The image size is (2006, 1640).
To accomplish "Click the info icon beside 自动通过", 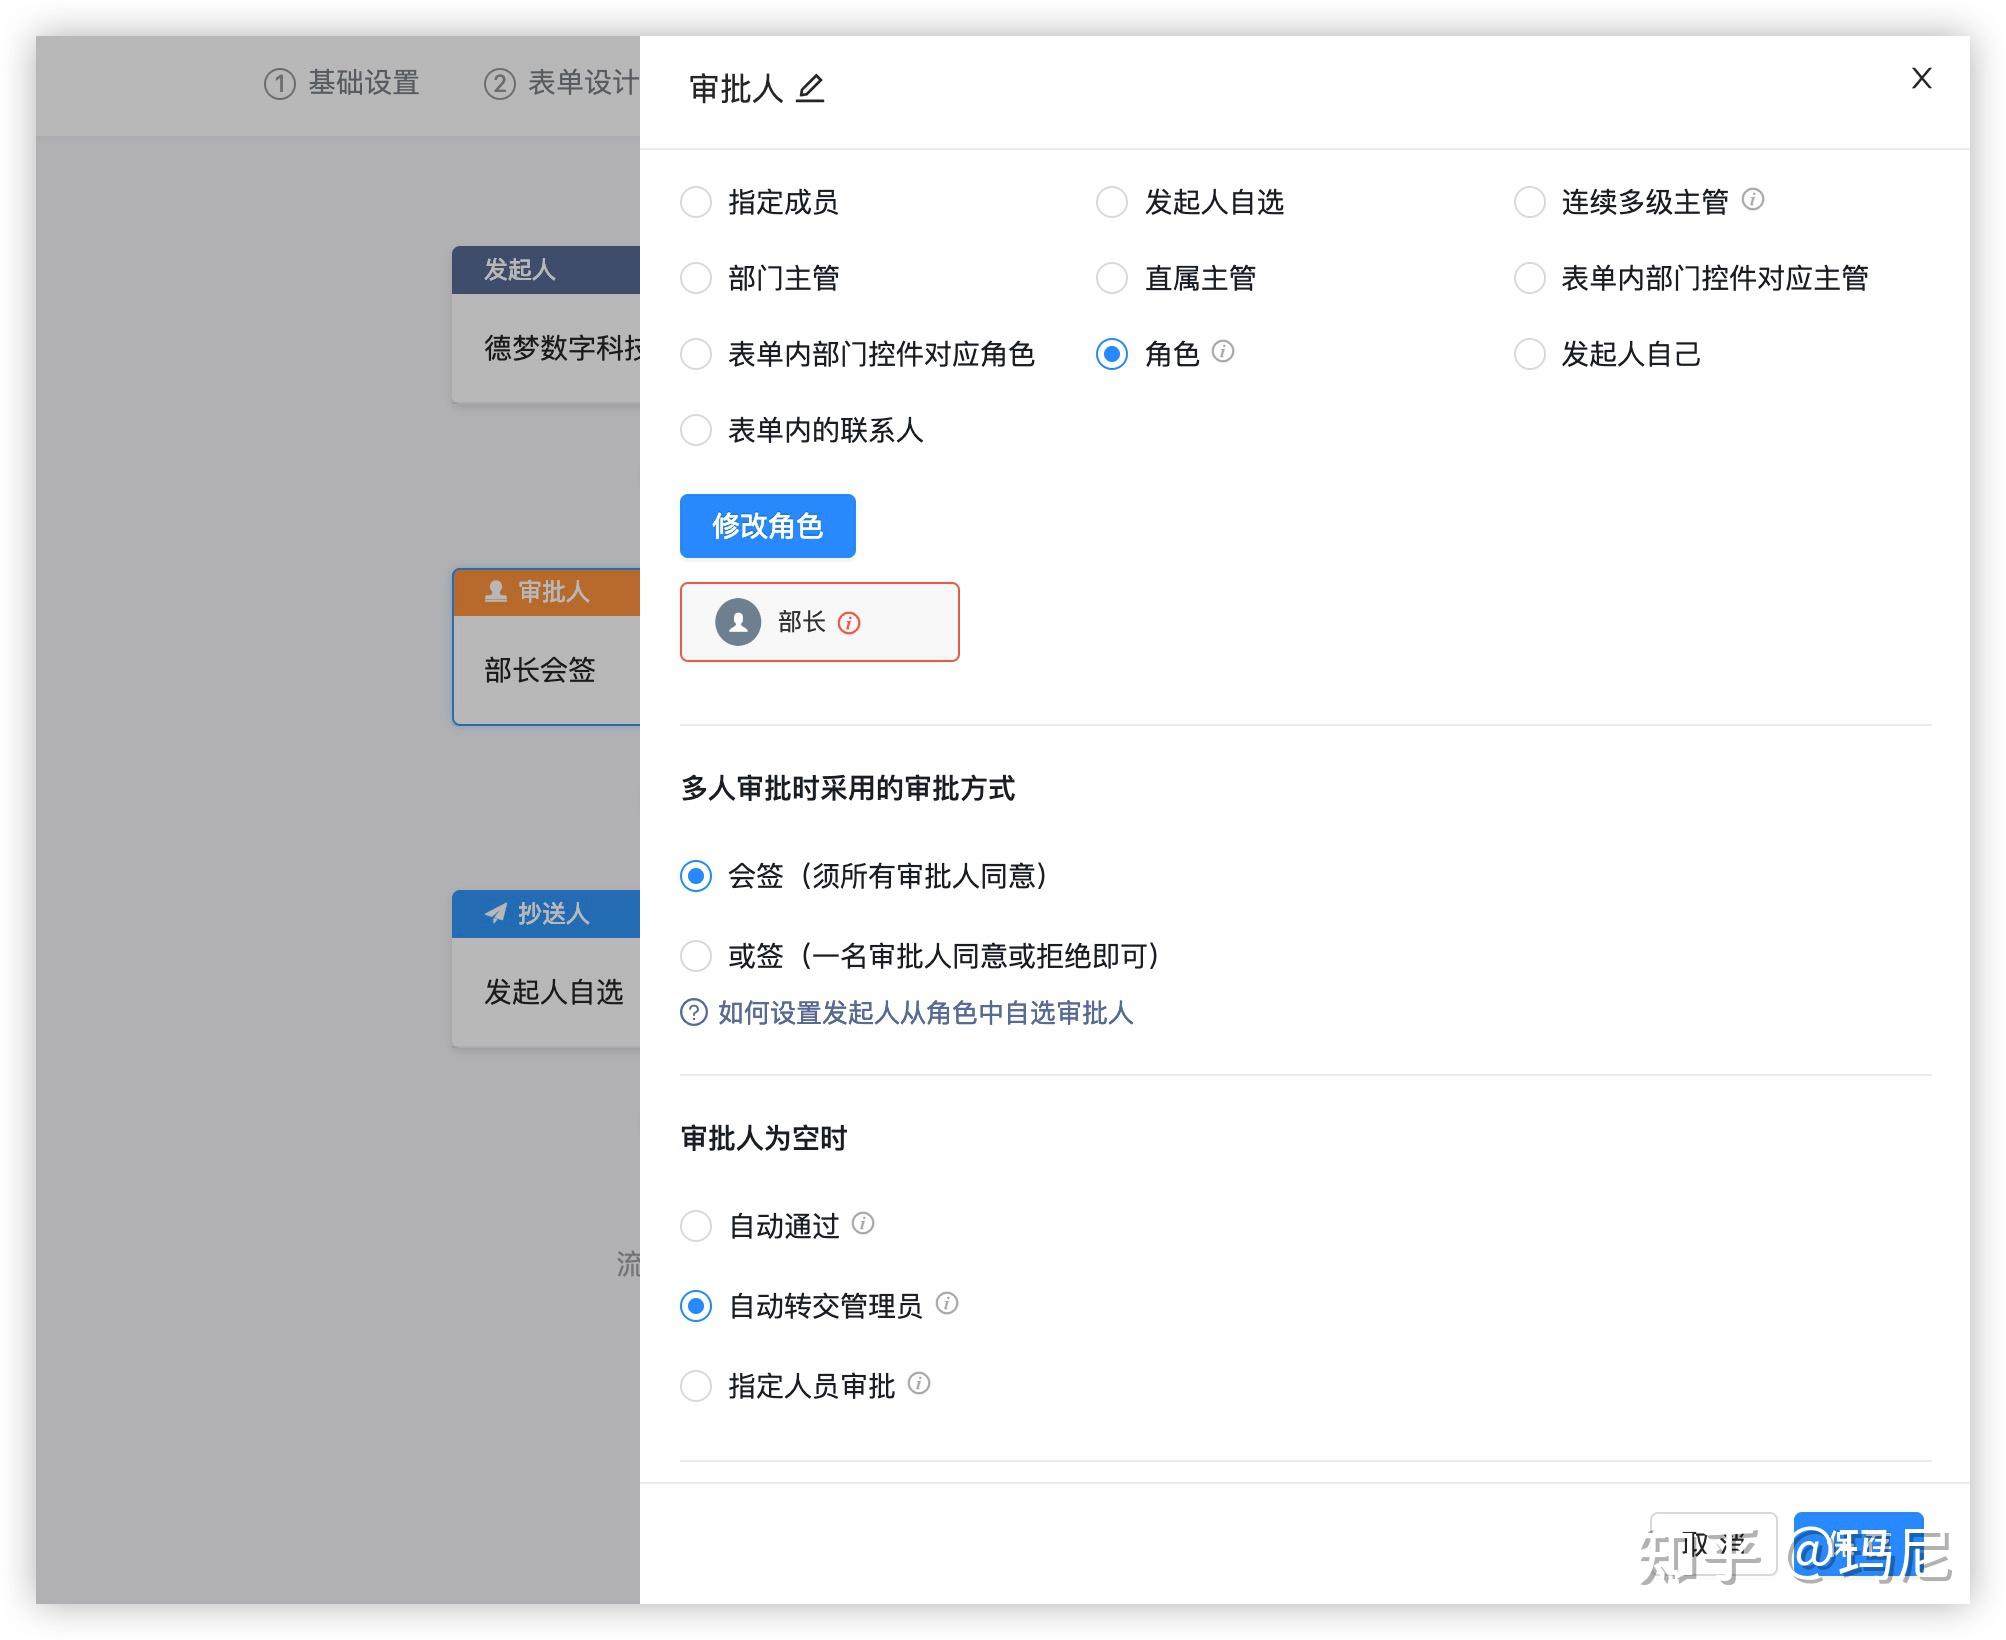I will pos(863,1222).
